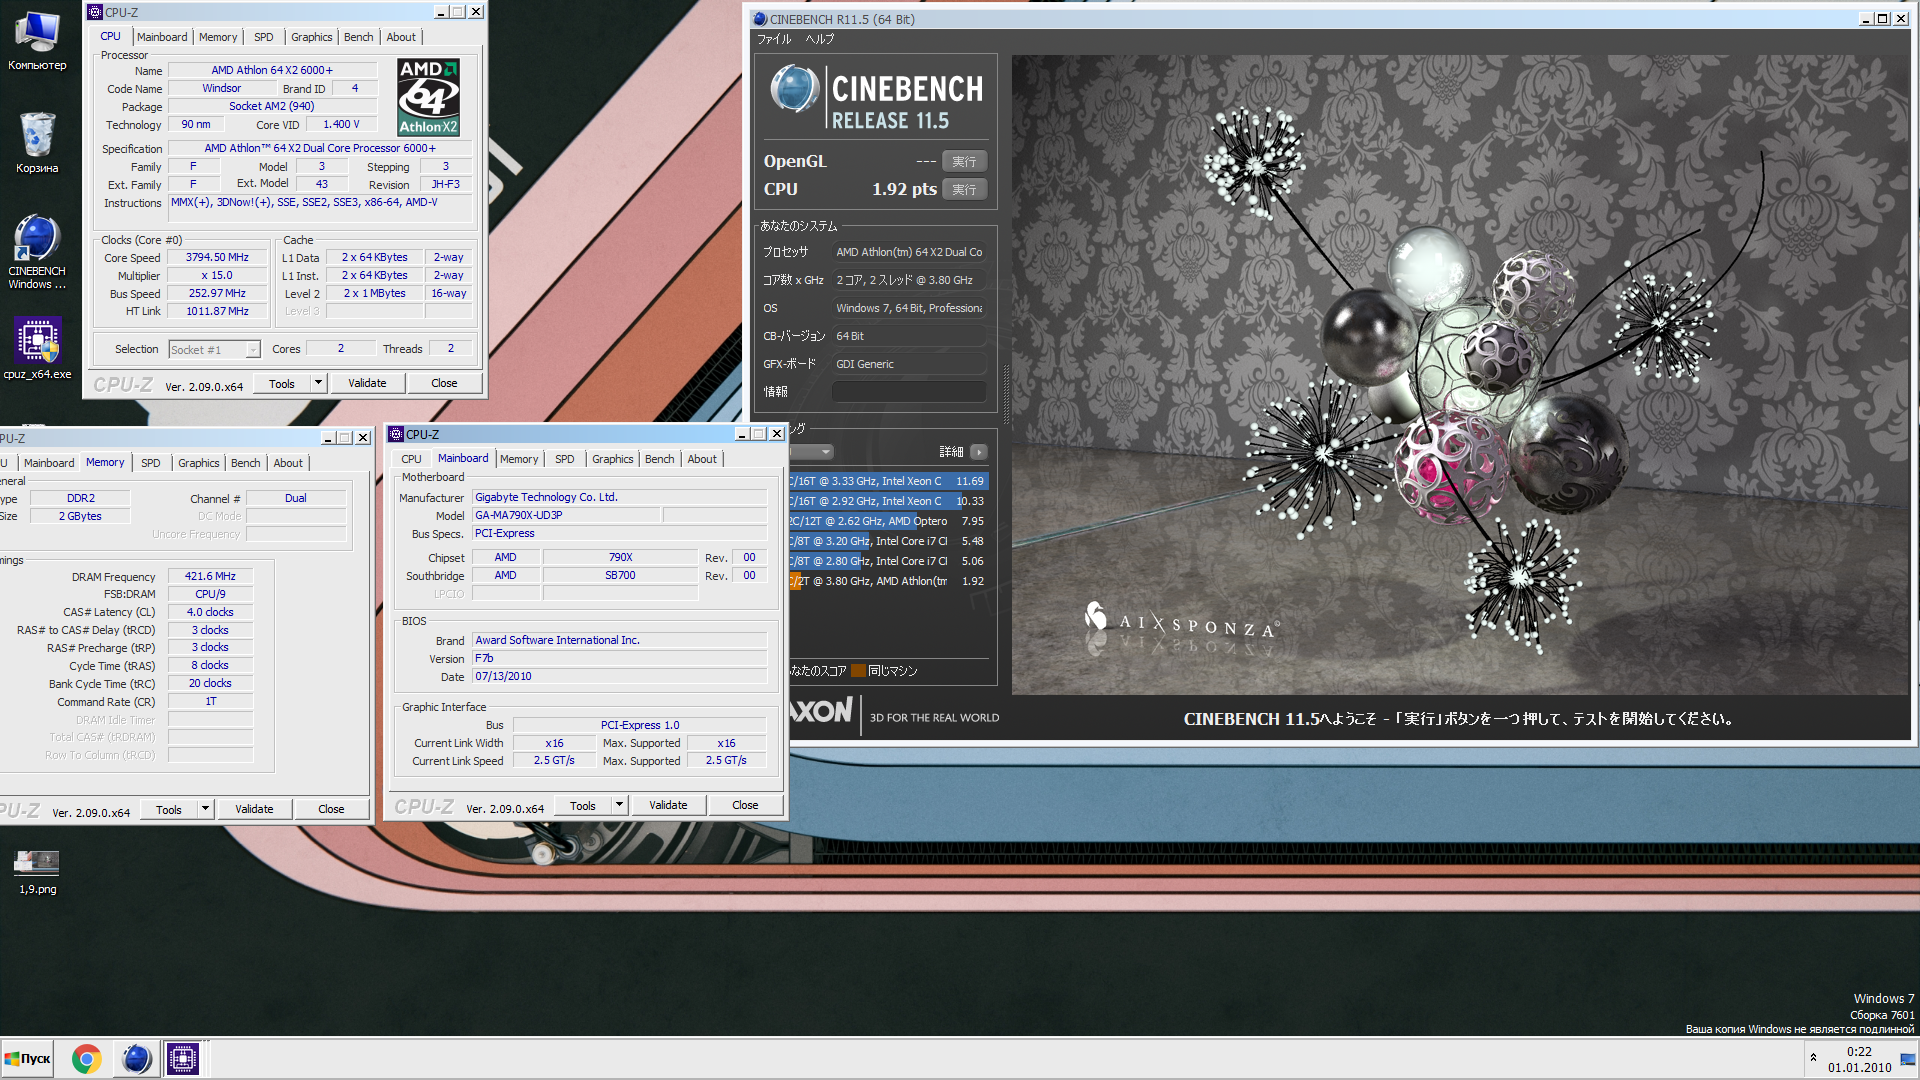
Task: Select the CINEBENCH Windows desktop shortcut
Action: coord(37,252)
